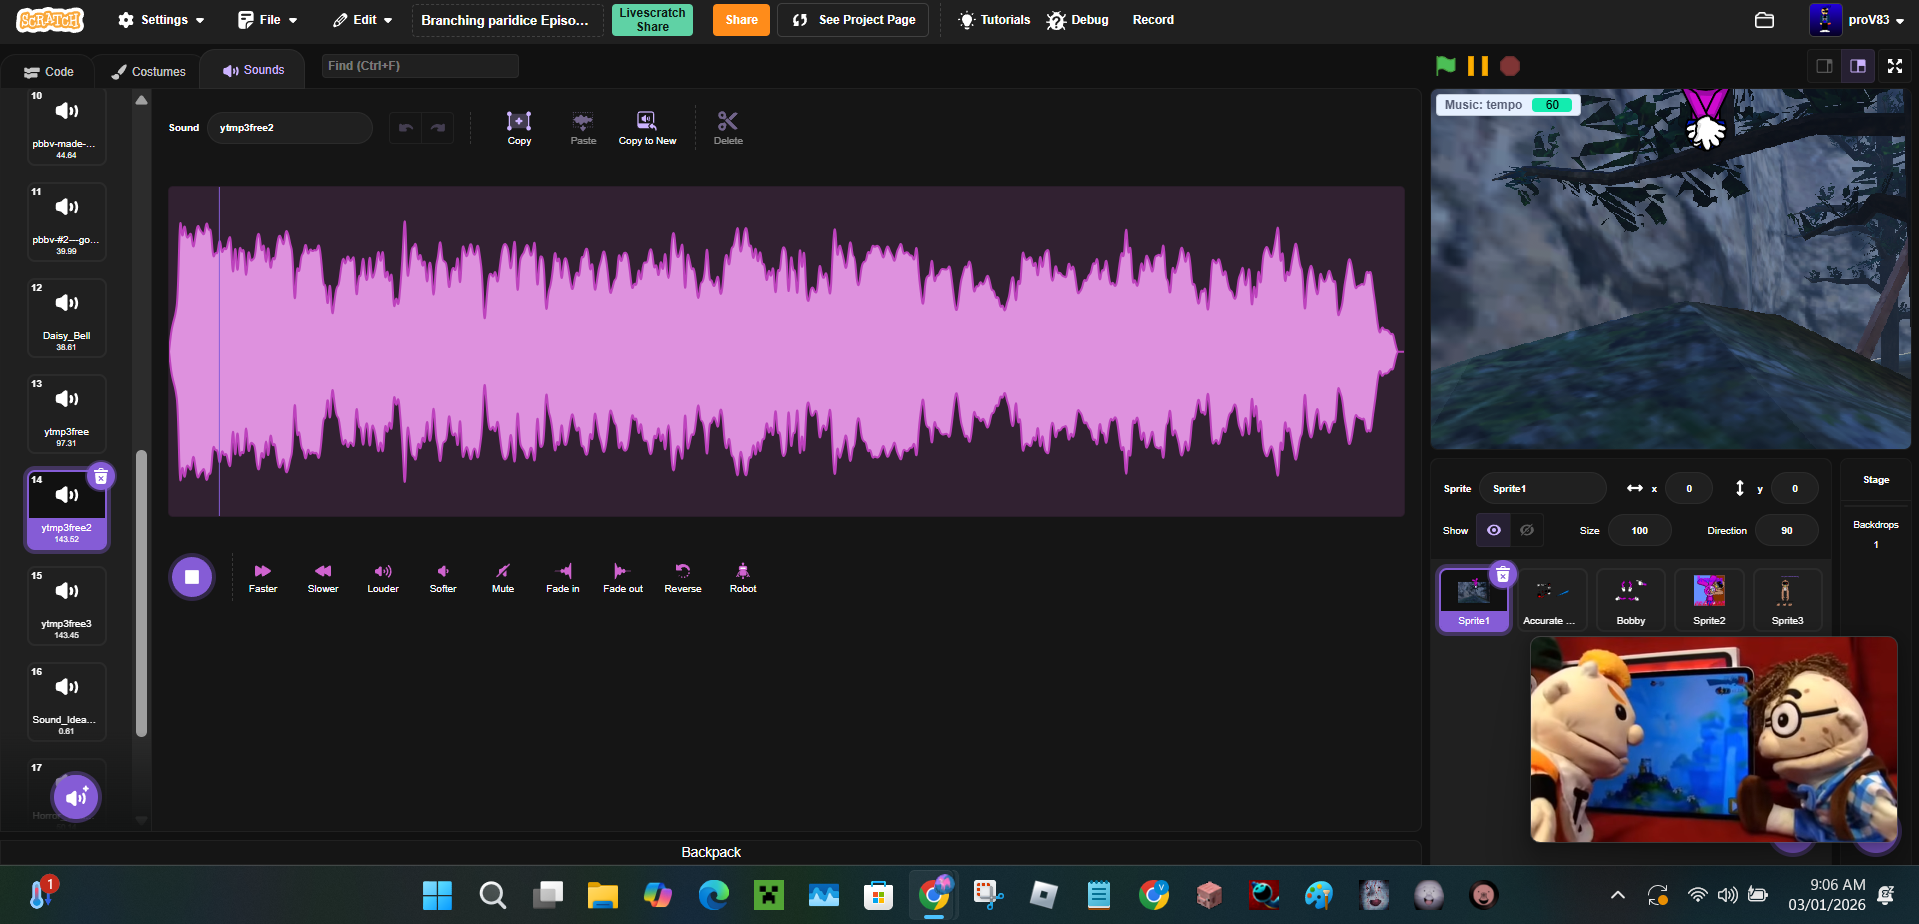Apply the Robot effect
Screen dimensions: 1919x924
coord(743,578)
